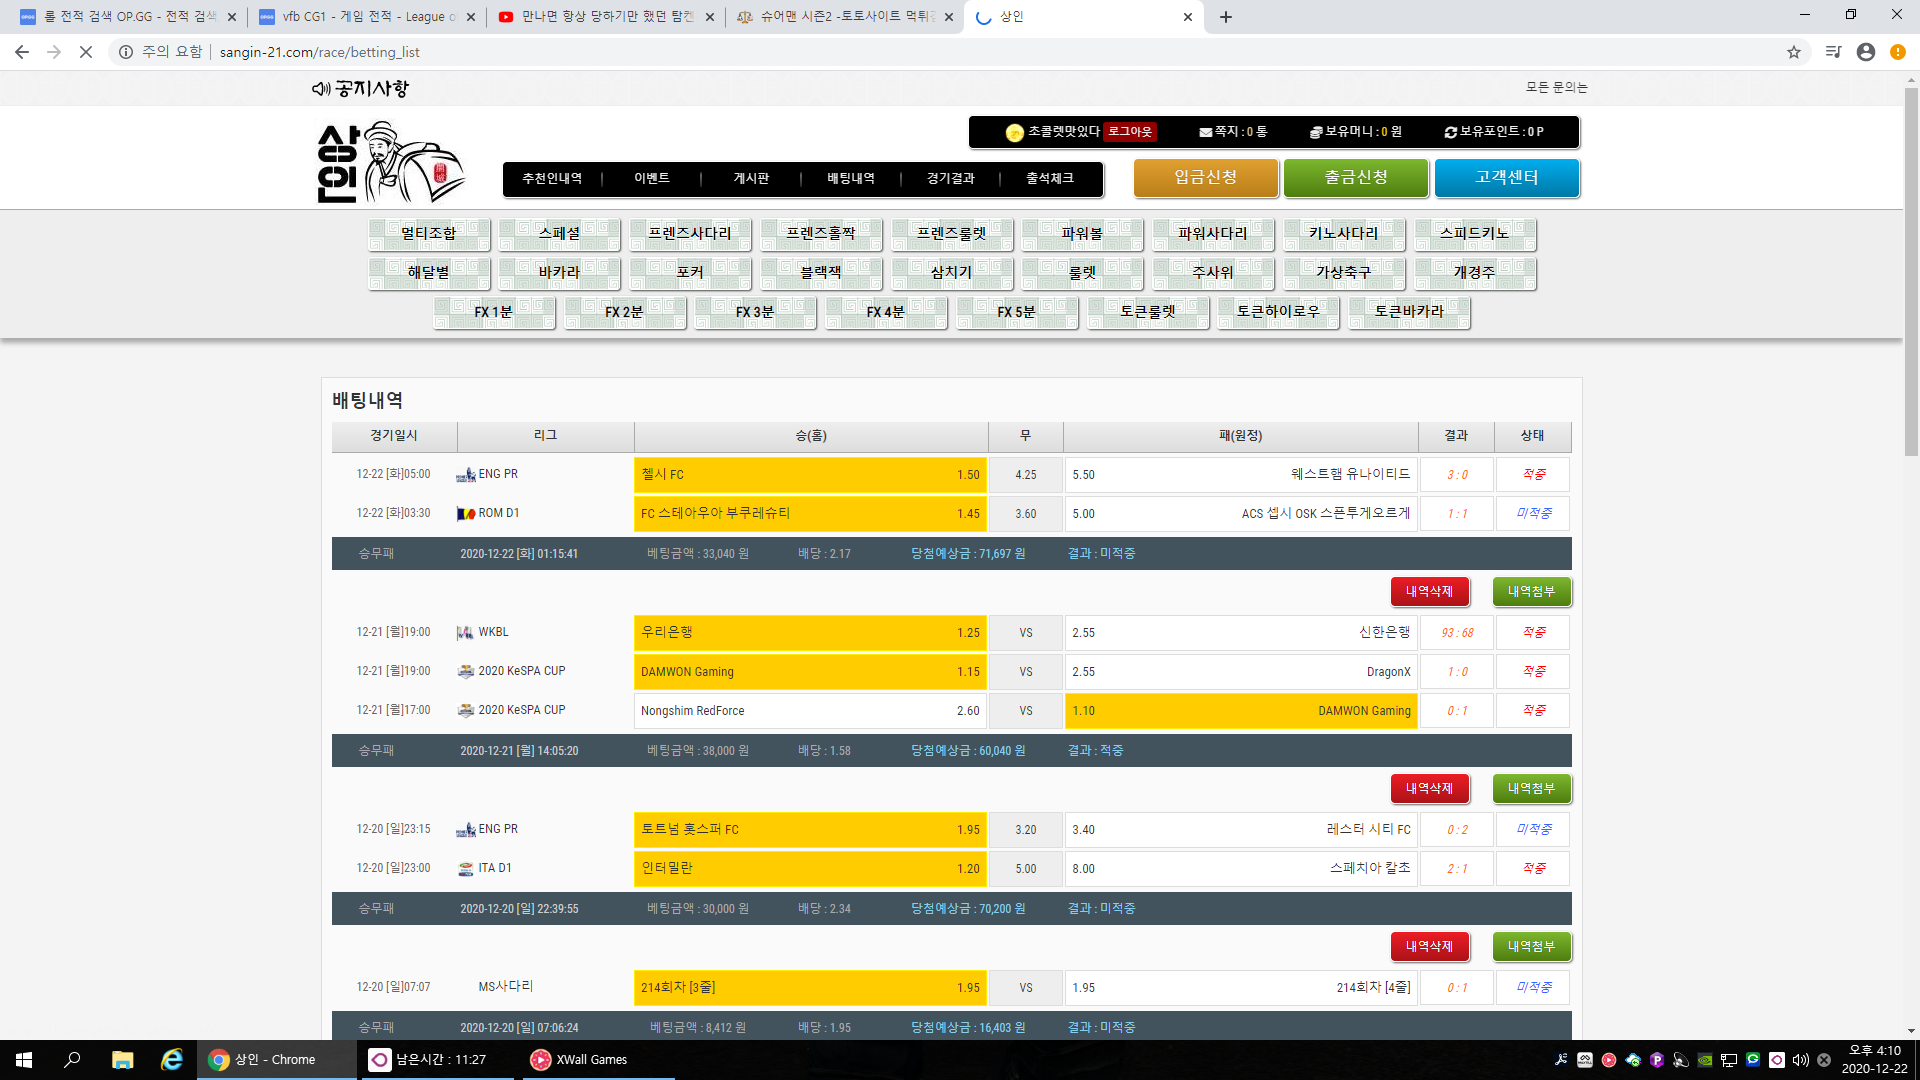Open the Chrome profile avatar icon
This screenshot has width=1920, height=1080.
(1865, 52)
